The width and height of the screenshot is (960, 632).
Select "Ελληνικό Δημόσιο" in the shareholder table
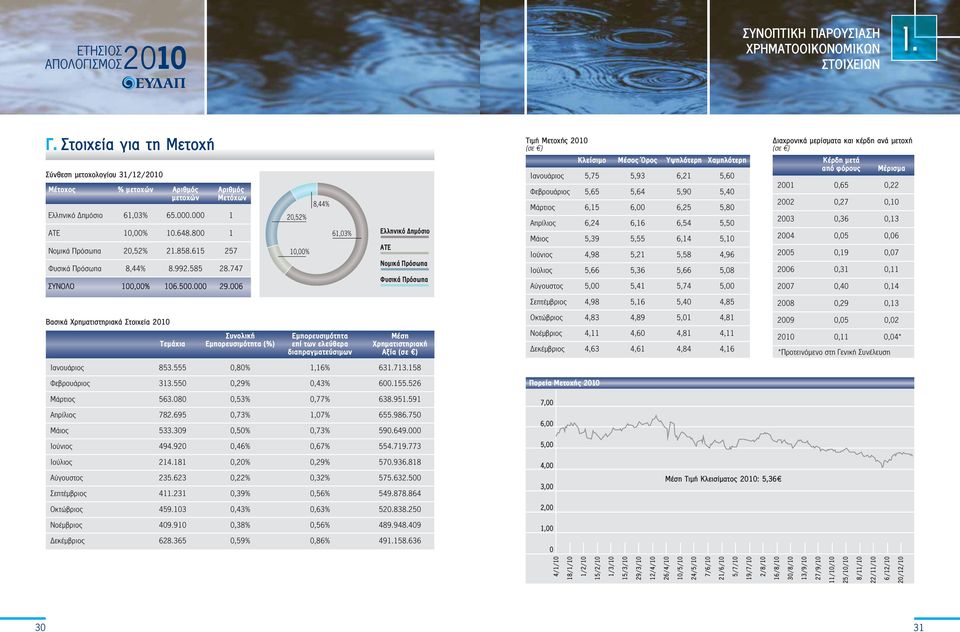(x=75, y=216)
